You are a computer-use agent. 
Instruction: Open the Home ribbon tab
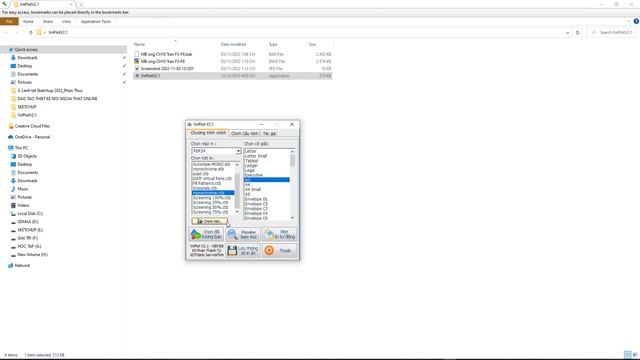(x=28, y=21)
